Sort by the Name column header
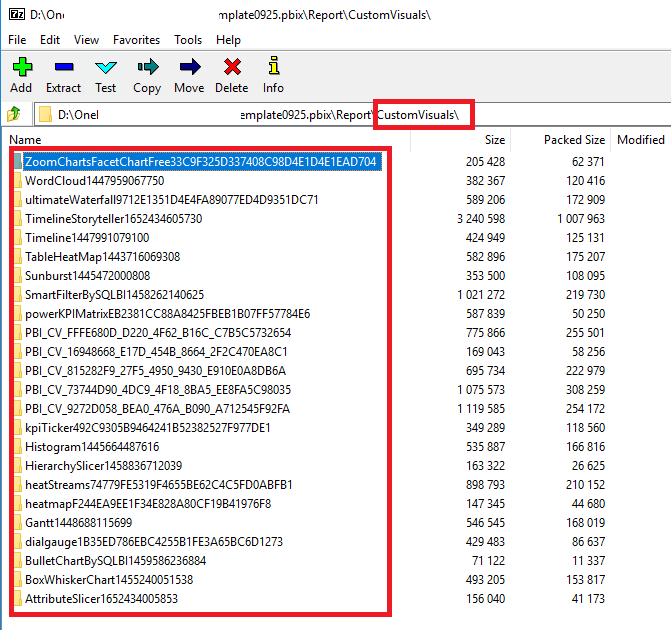The height and width of the screenshot is (630, 671). pos(25,140)
